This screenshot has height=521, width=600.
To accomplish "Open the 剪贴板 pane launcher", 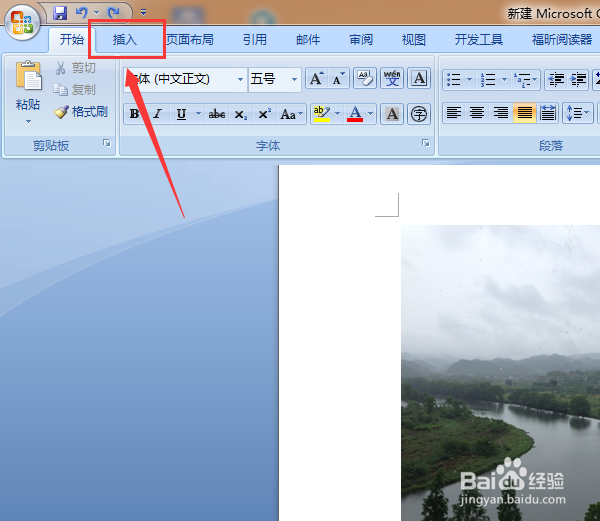I will [107, 143].
